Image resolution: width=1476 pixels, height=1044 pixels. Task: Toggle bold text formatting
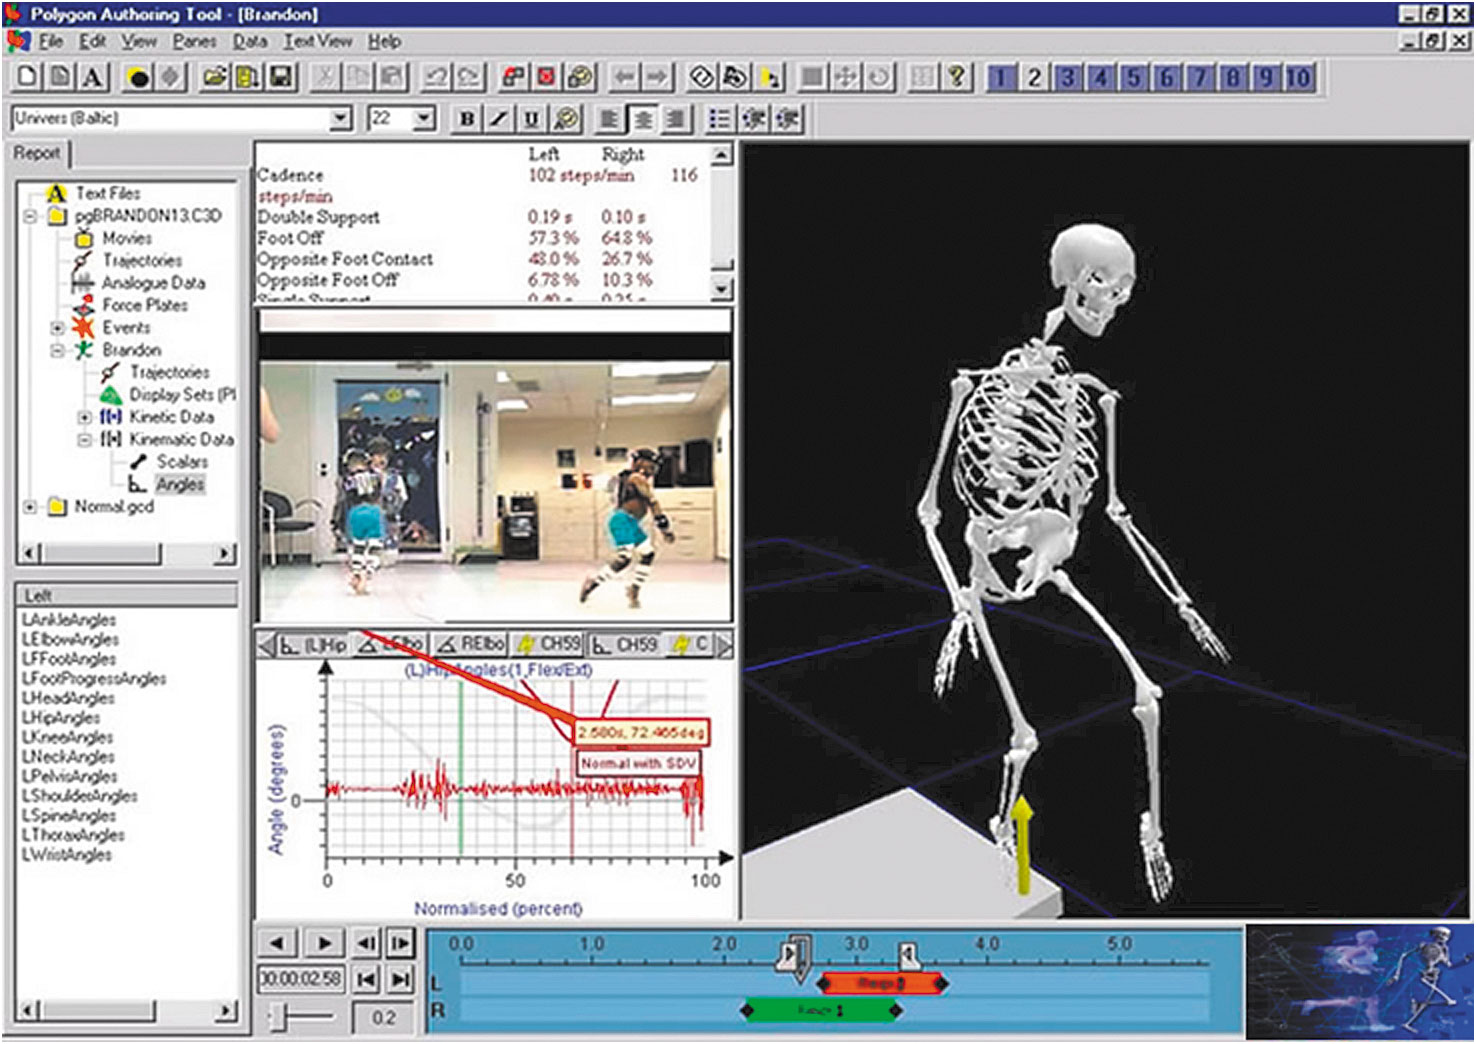point(466,119)
